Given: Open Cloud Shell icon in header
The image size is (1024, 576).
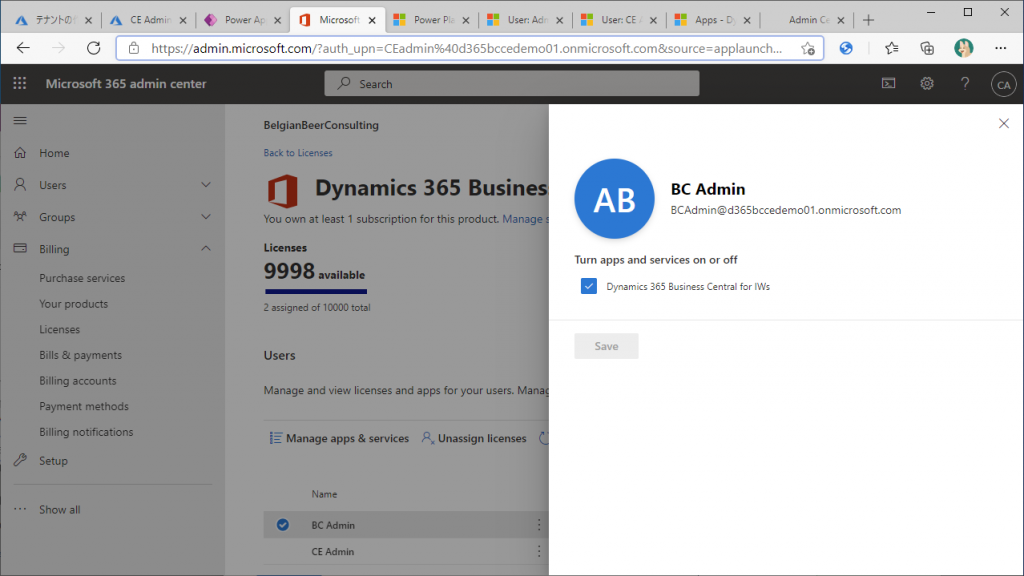Looking at the screenshot, I should pos(889,84).
